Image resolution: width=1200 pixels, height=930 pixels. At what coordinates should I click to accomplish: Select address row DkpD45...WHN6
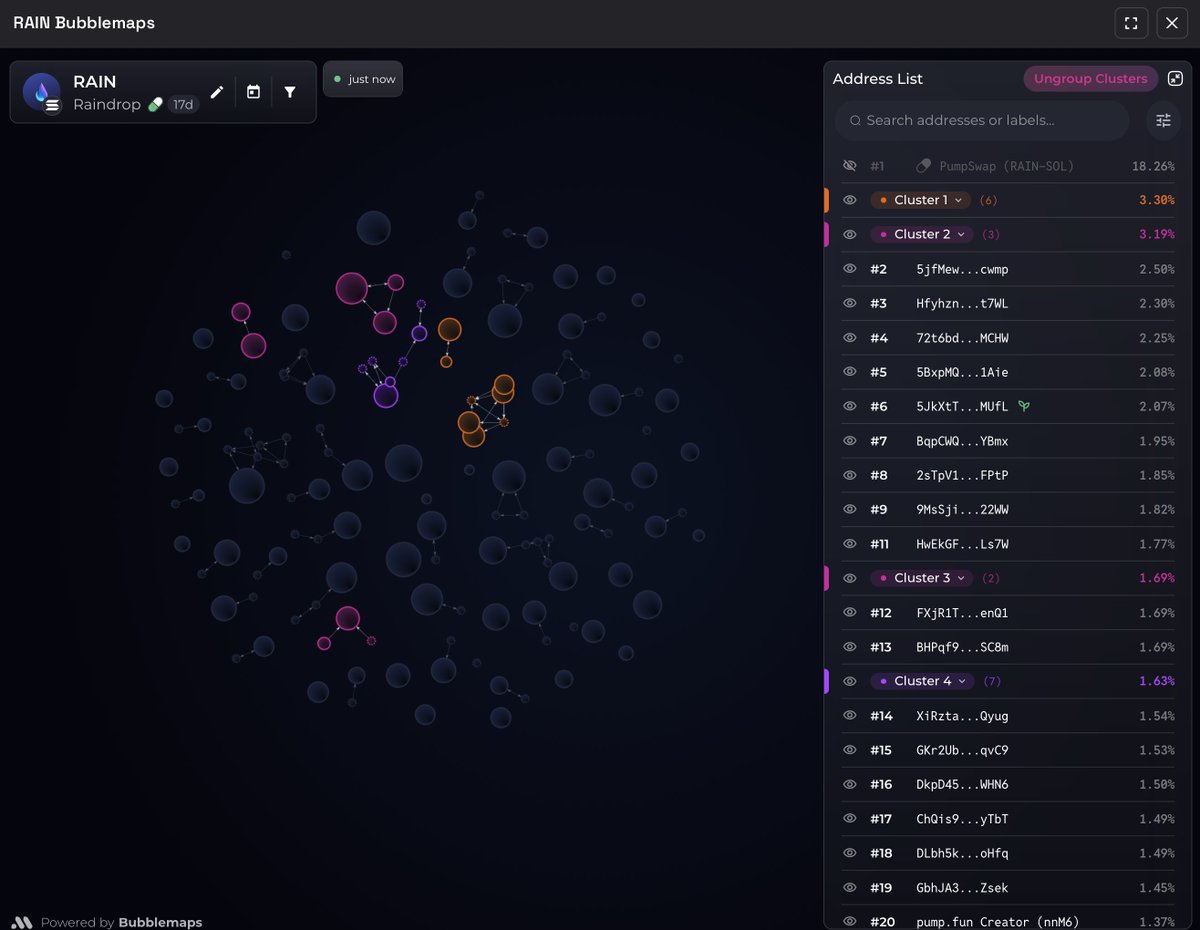pos(1008,785)
